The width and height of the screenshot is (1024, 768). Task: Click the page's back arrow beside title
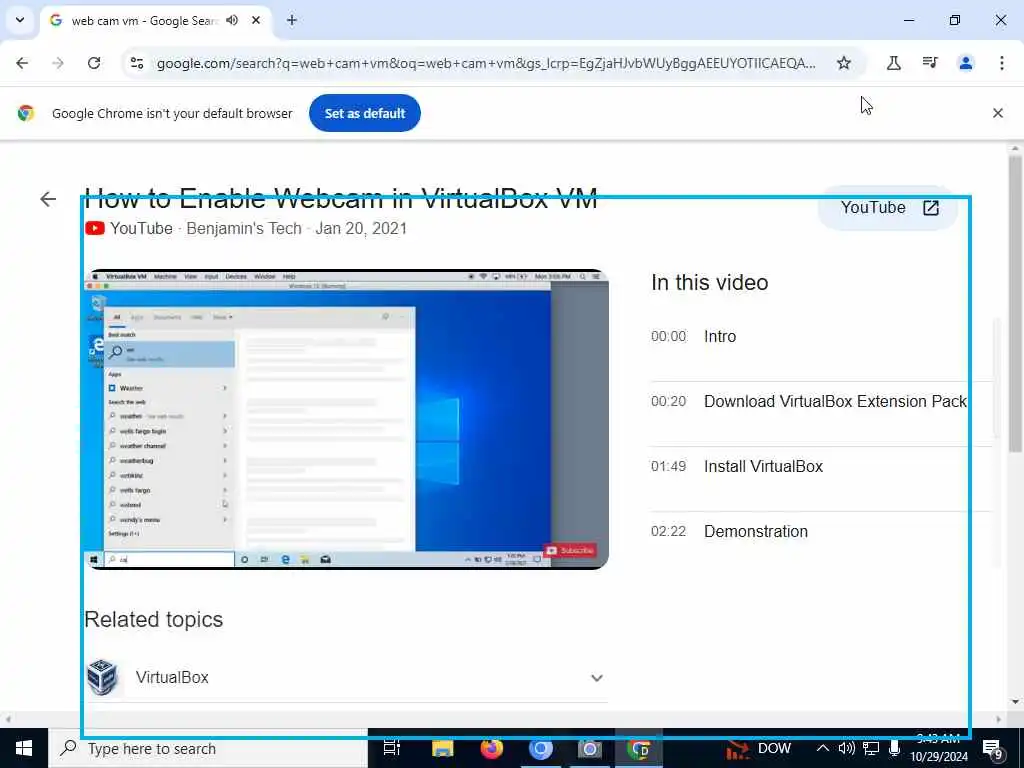(x=48, y=199)
